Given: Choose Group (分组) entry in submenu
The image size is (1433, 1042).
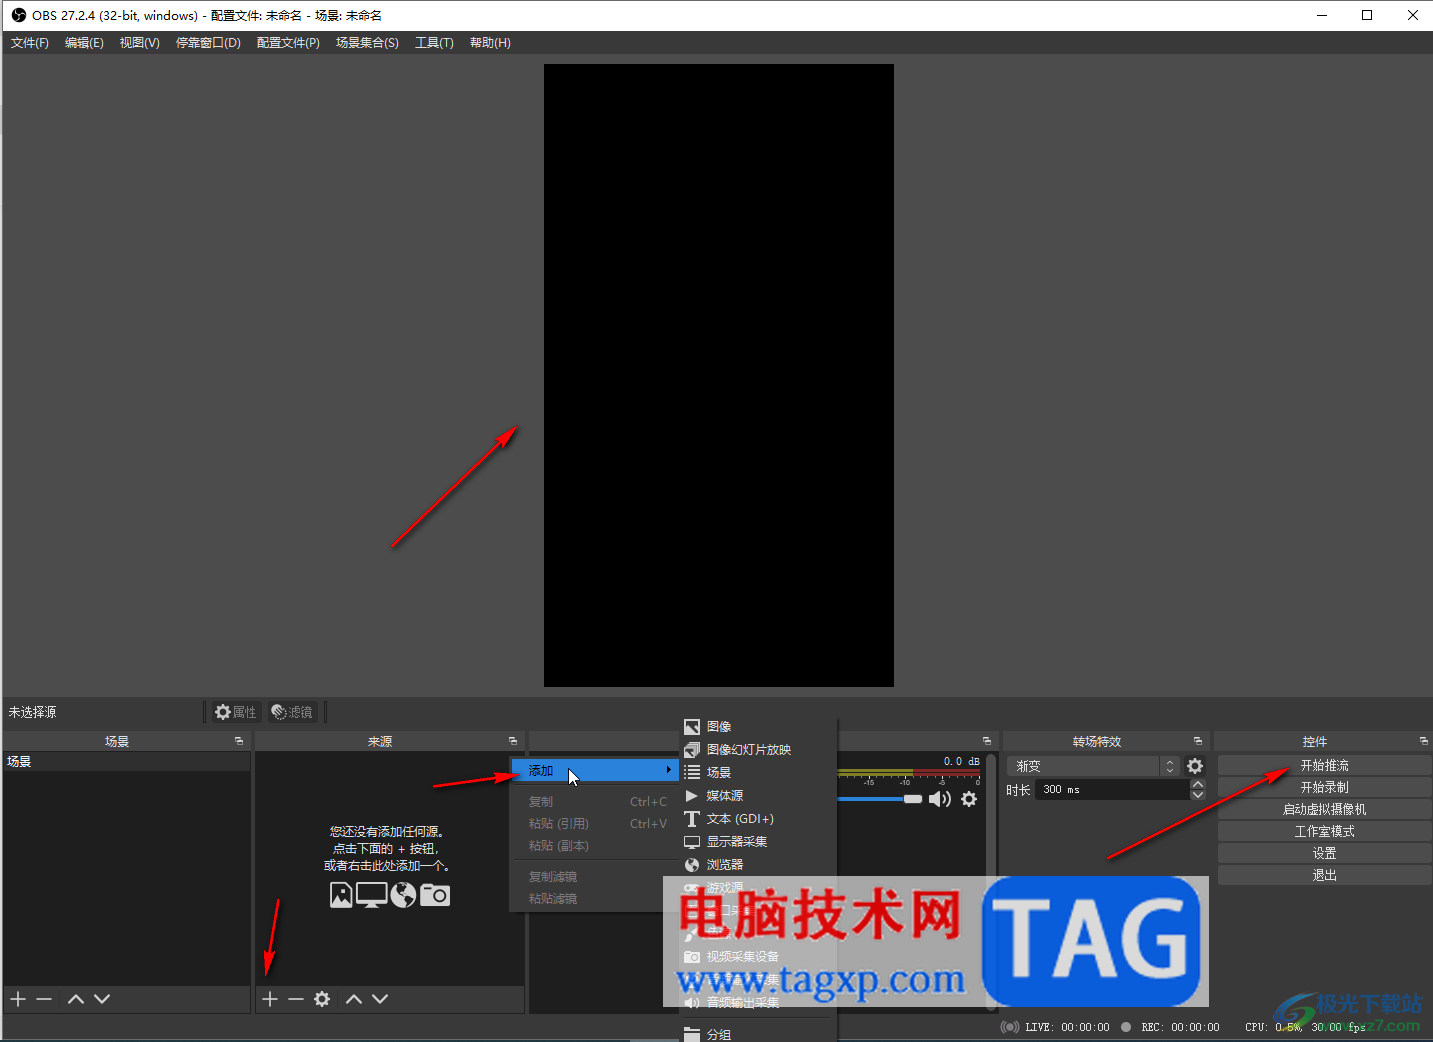Looking at the screenshot, I should coord(758,1034).
